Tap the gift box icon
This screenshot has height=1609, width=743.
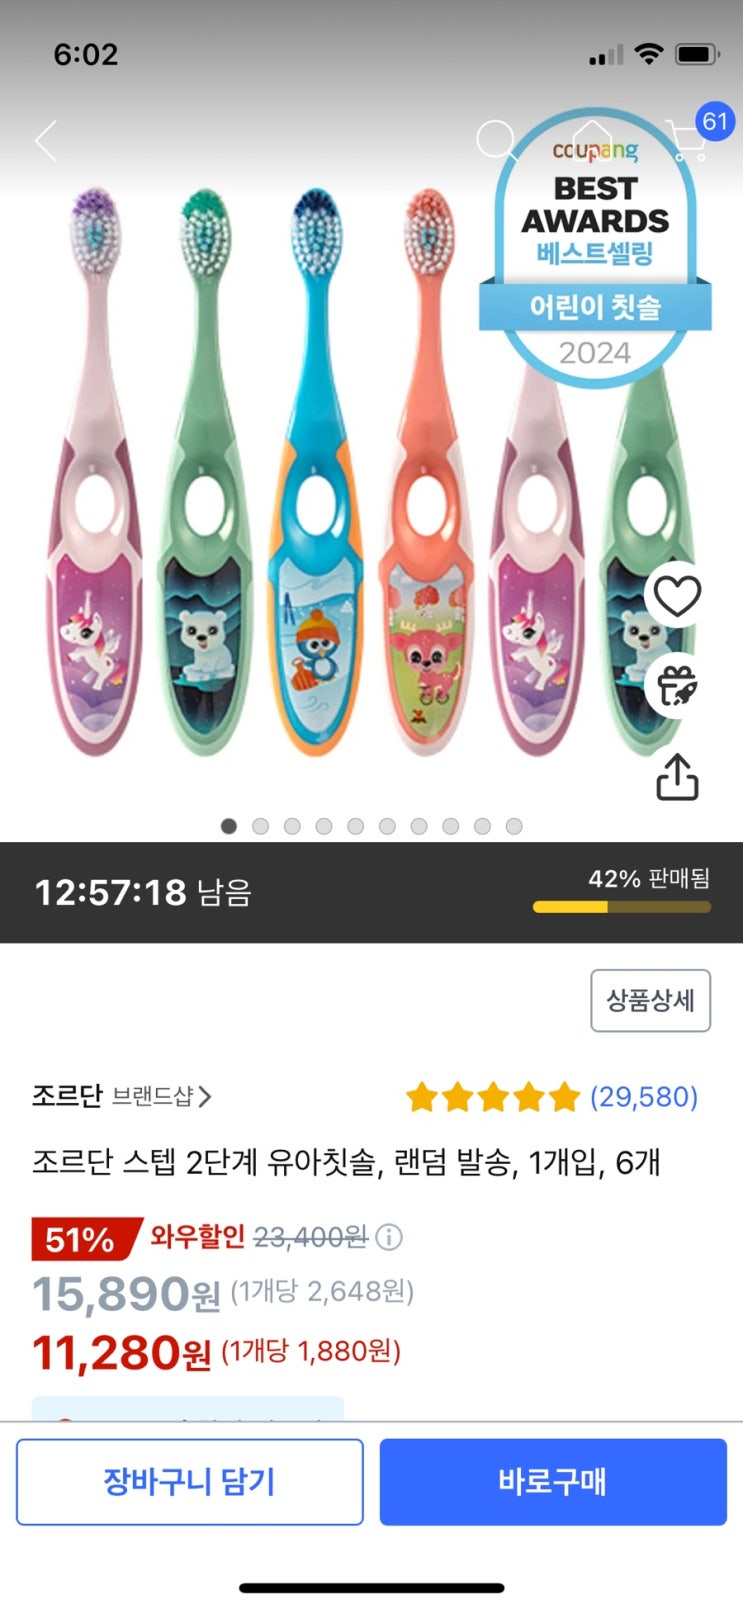677,686
